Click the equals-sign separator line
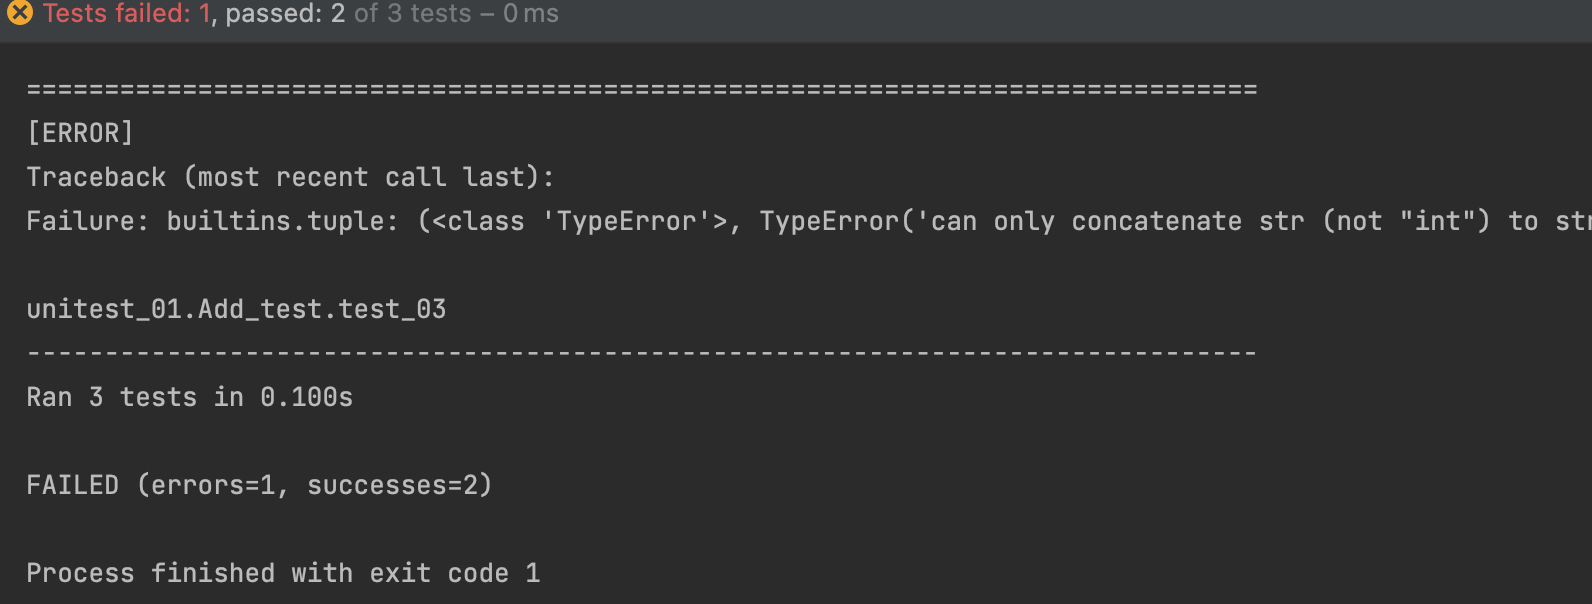This screenshot has height=604, width=1592. coord(641,89)
